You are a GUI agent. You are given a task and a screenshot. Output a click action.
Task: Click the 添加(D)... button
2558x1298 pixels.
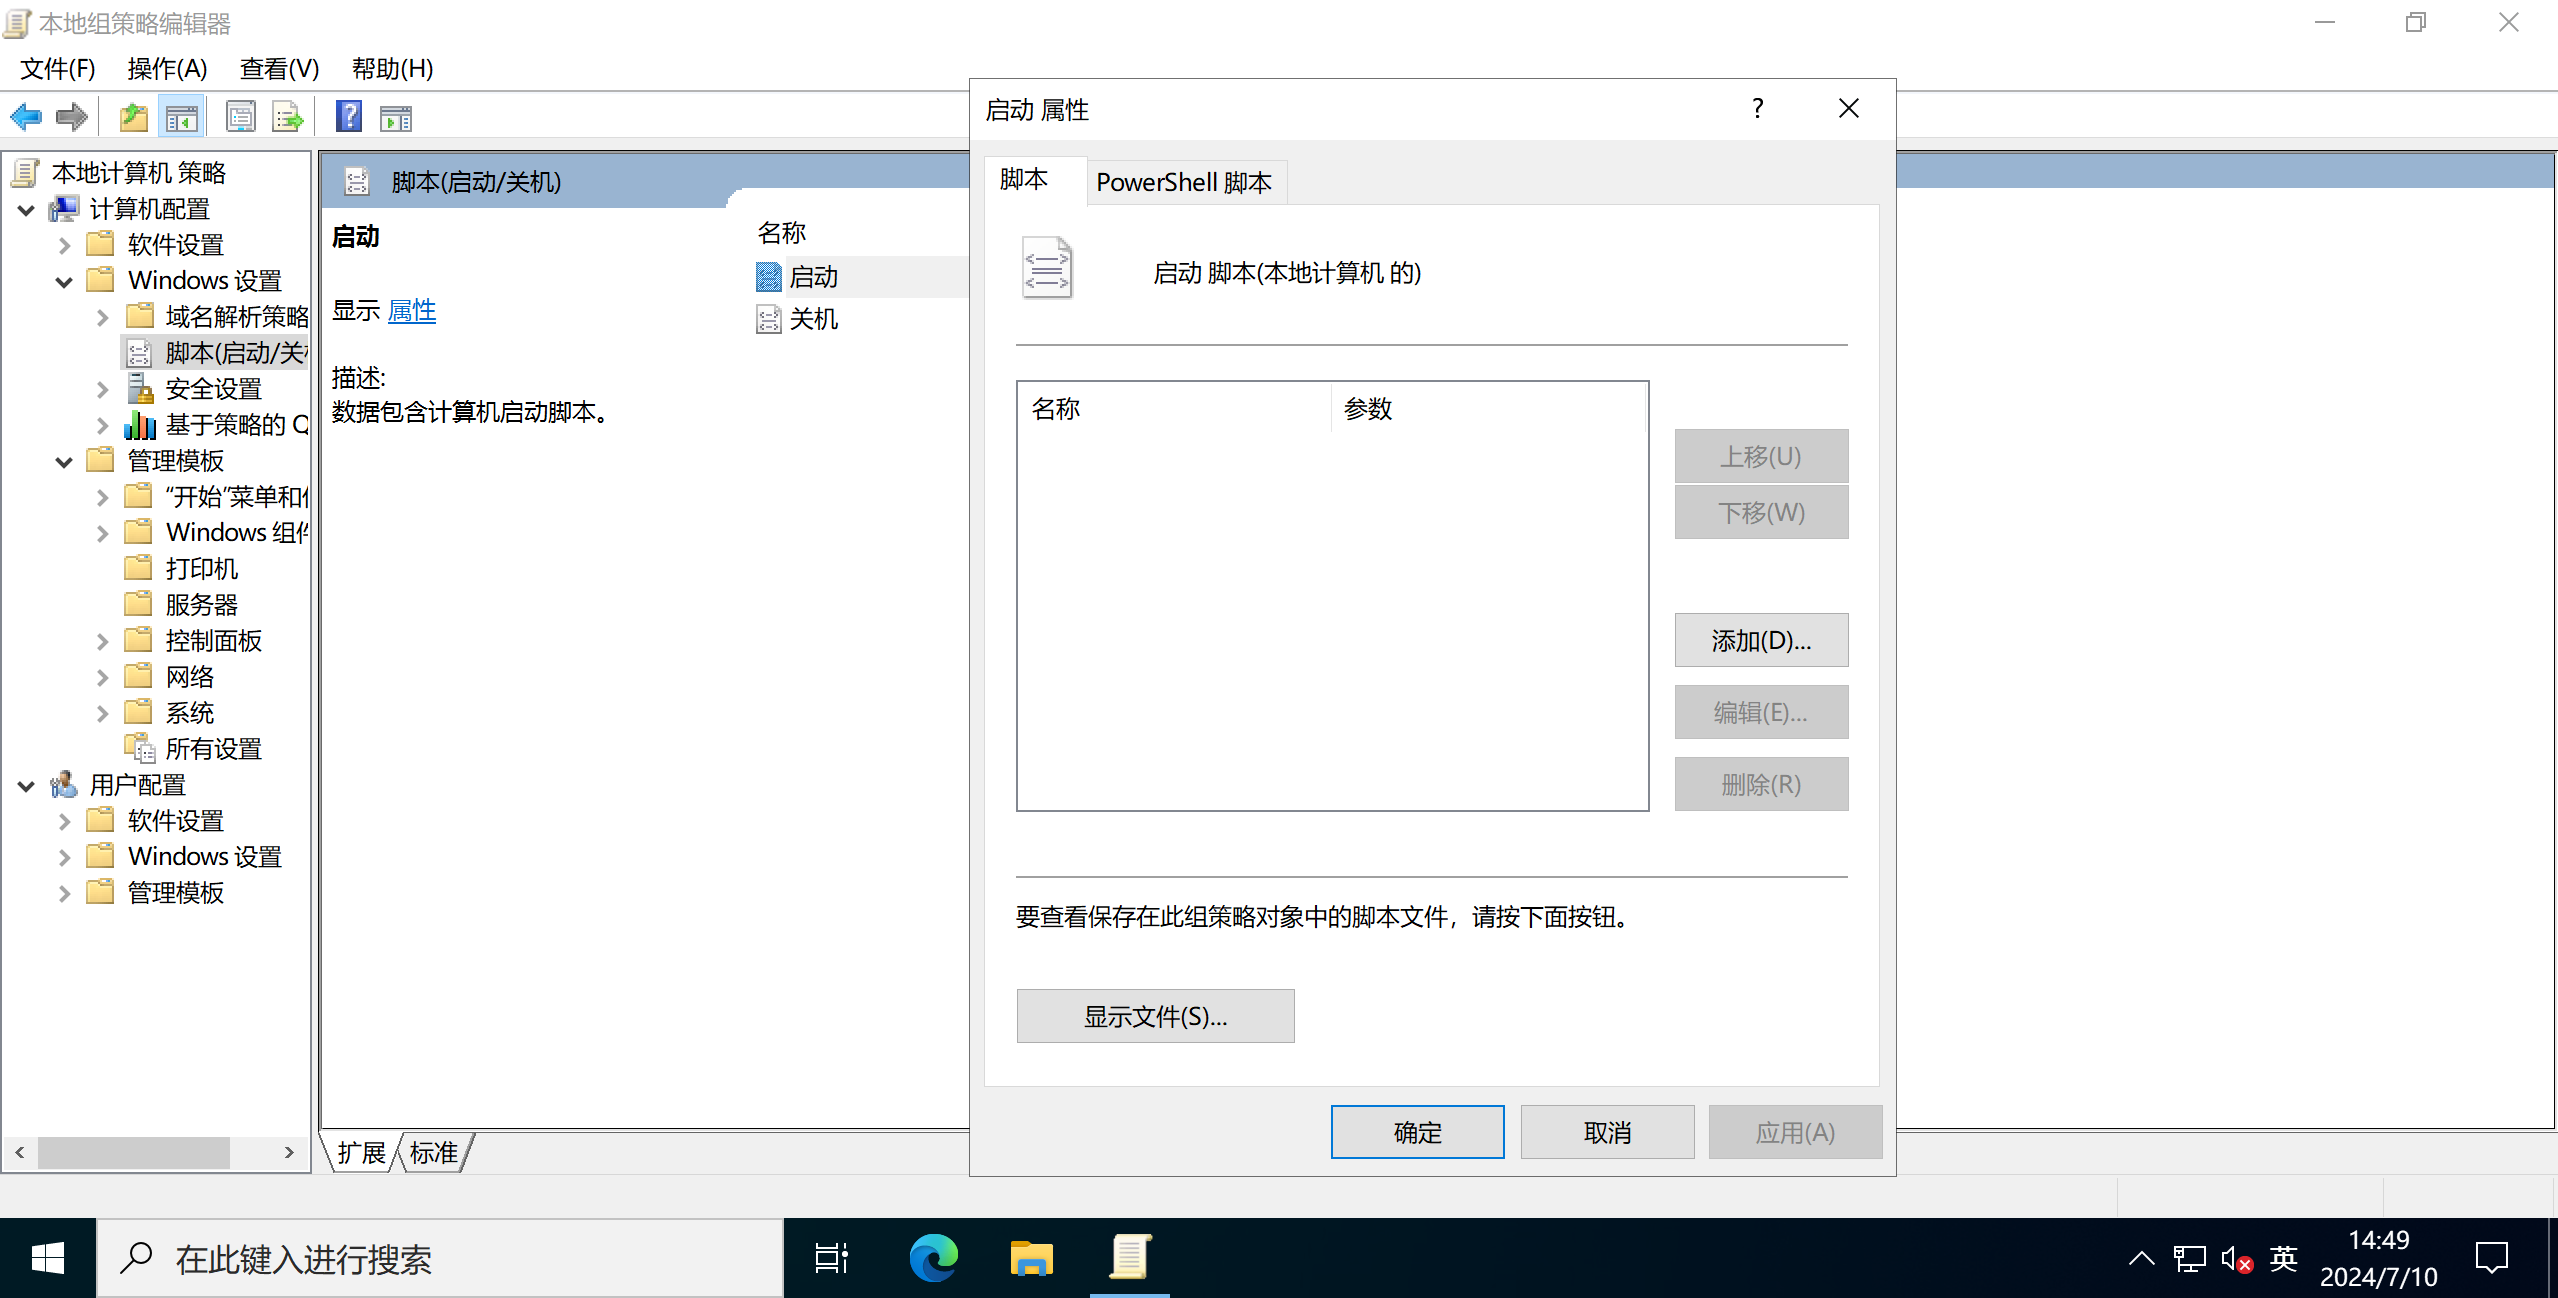pyautogui.click(x=1760, y=640)
